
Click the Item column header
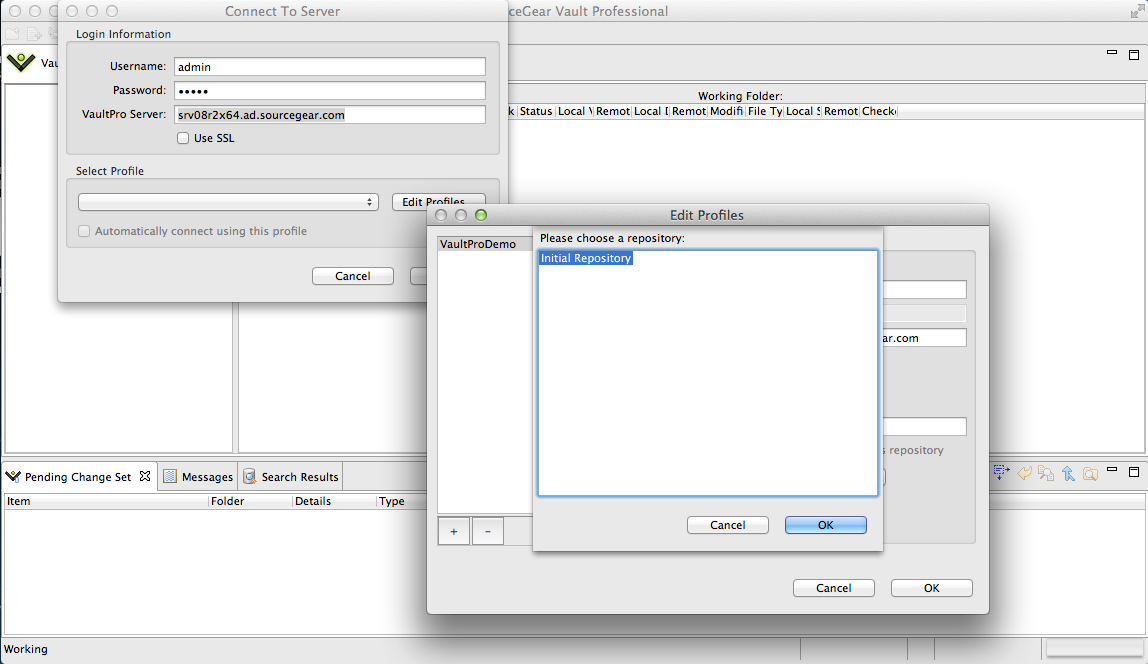(x=106, y=501)
